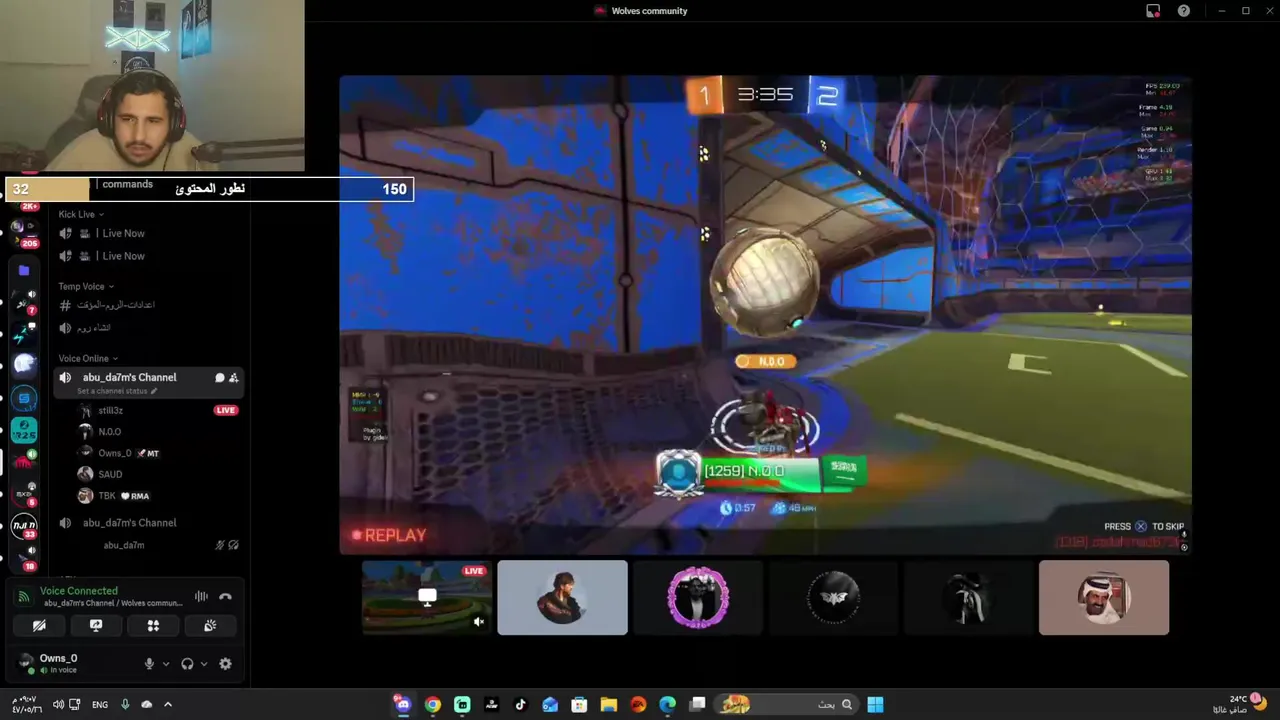This screenshot has height=720, width=1280.
Task: Start sharing your screen
Action: 96,626
